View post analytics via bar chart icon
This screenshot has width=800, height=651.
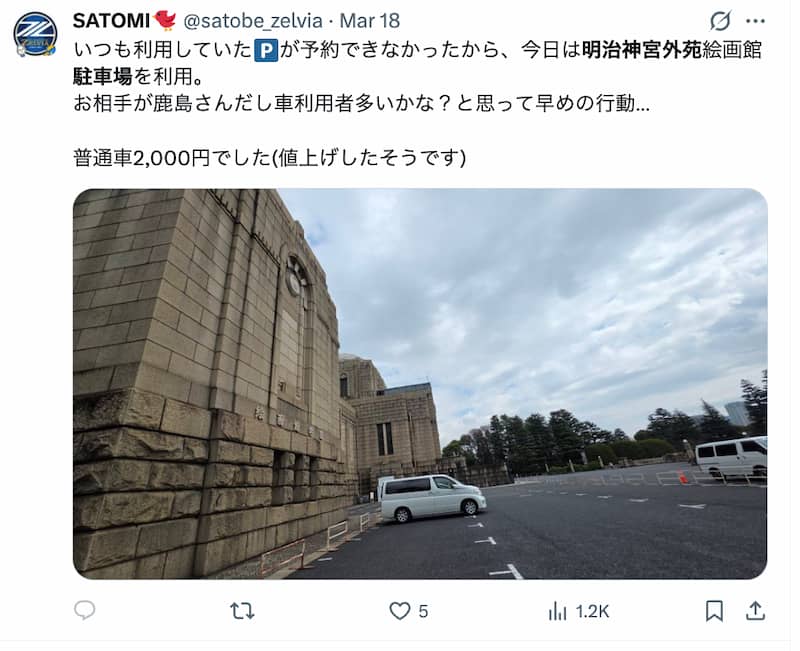[x=558, y=611]
